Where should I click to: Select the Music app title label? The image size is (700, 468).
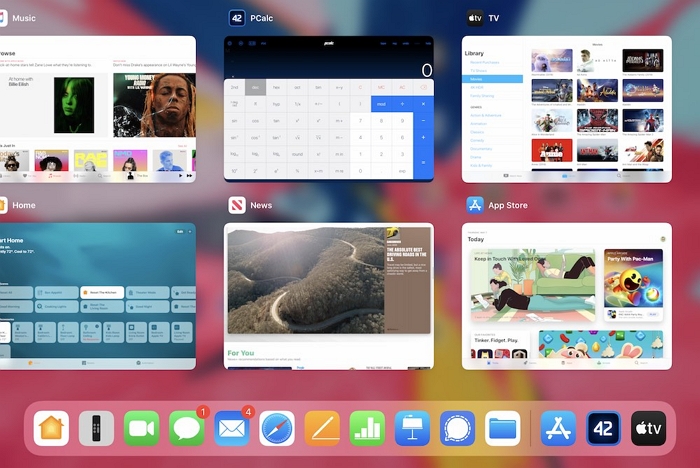[x=24, y=18]
